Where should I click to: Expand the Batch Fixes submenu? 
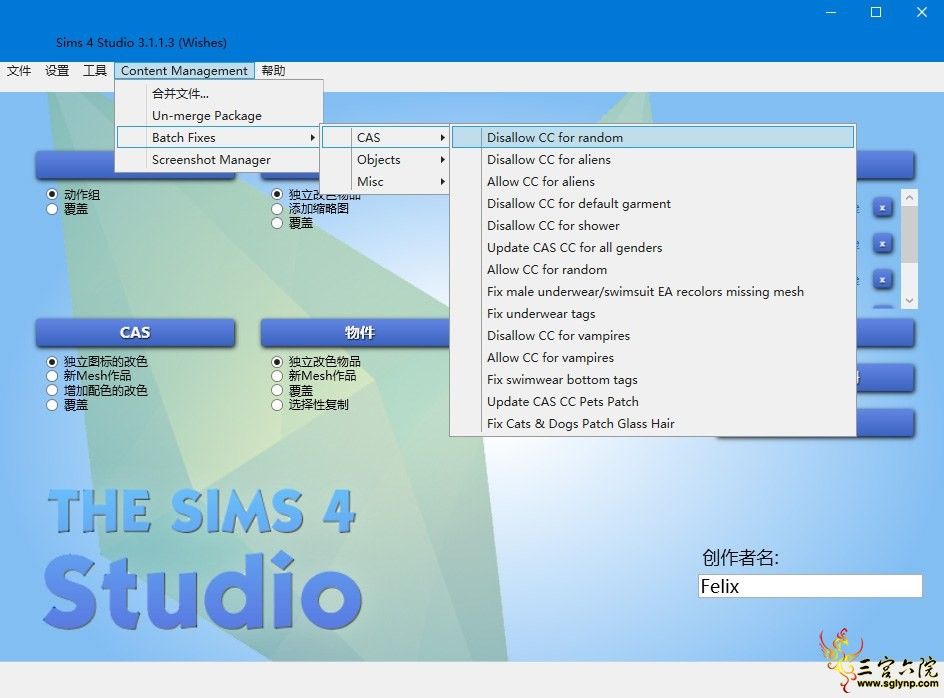coord(218,137)
